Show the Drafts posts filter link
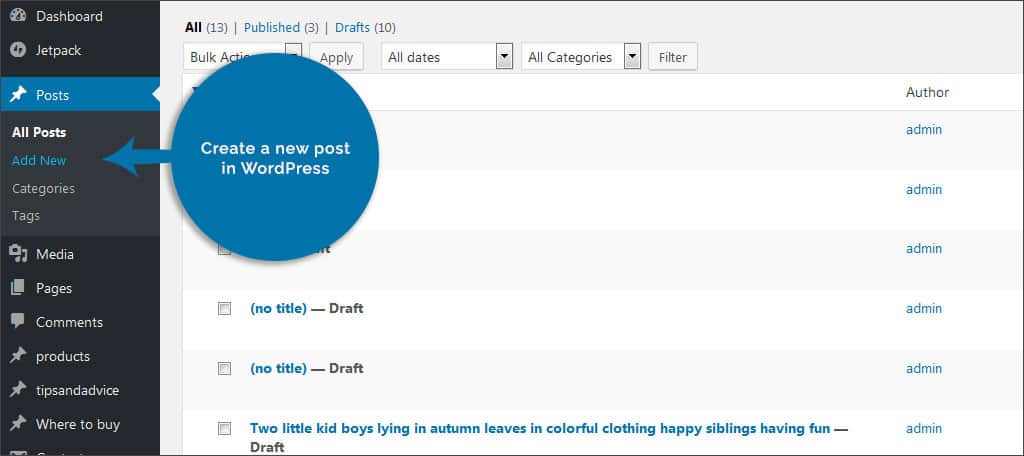Image resolution: width=1024 pixels, height=456 pixels. coord(353,27)
